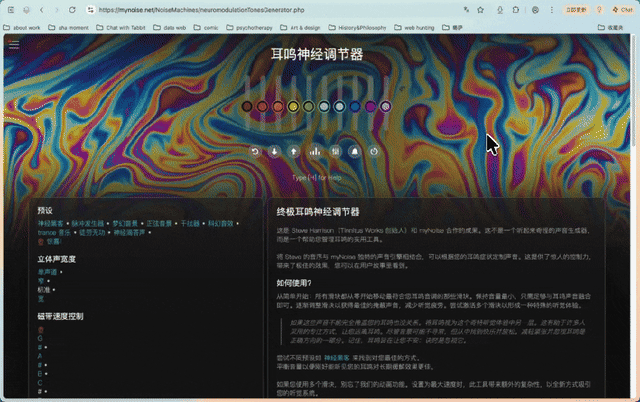
Task: Open the aha moment bookmark folder
Action: [68, 28]
